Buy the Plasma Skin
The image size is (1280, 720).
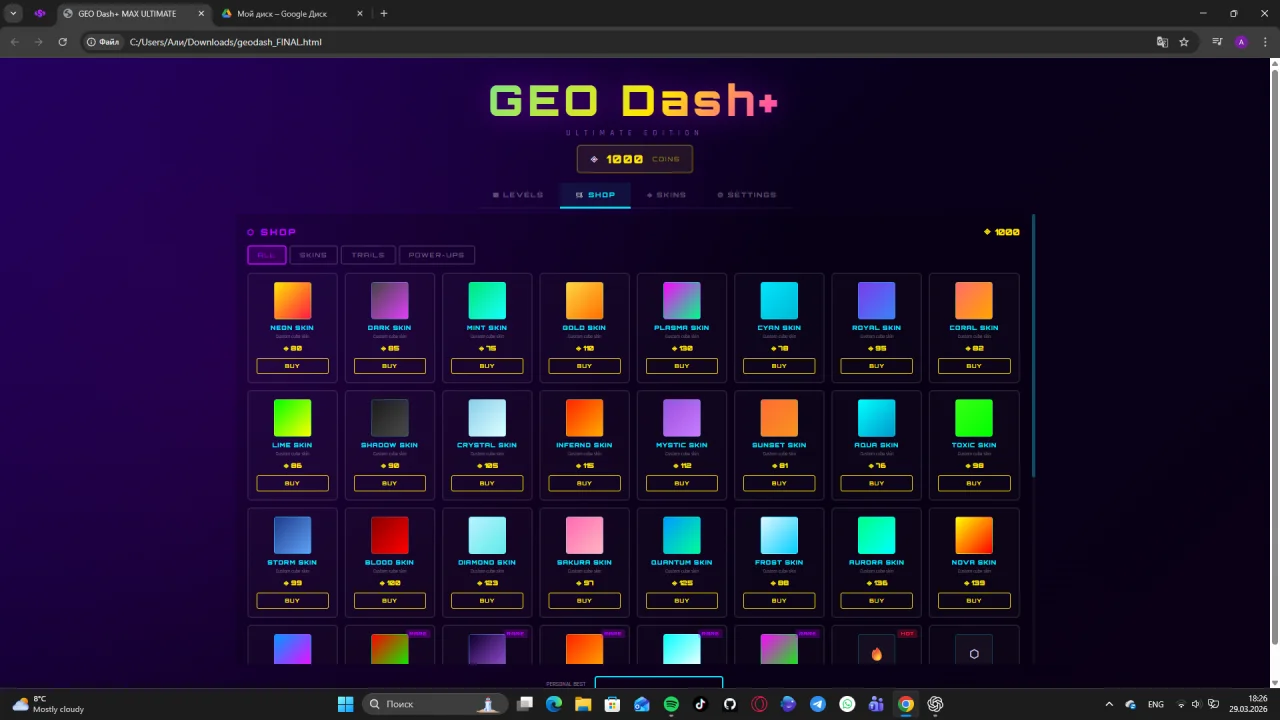[x=682, y=366]
